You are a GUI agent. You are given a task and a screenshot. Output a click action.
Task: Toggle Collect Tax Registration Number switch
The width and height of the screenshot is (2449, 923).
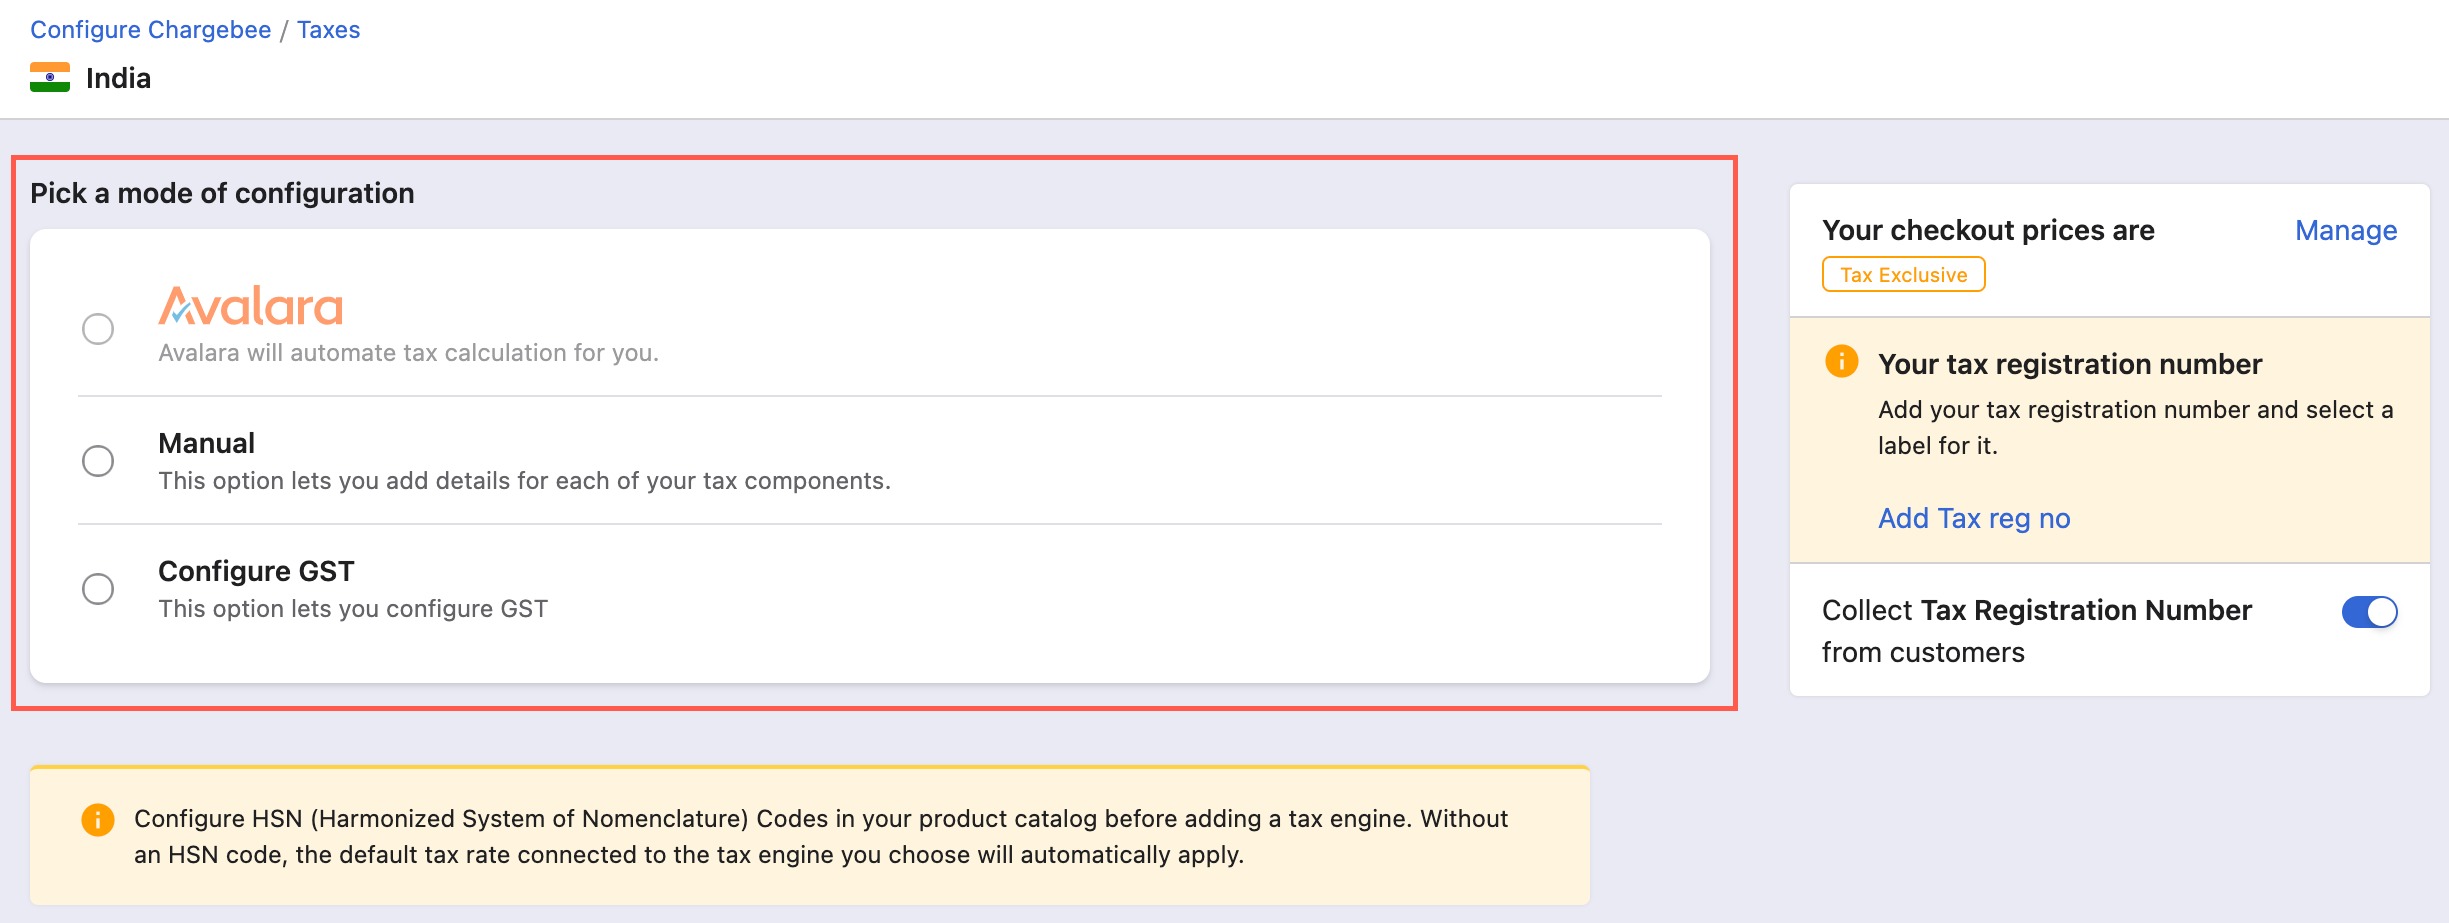[2369, 612]
